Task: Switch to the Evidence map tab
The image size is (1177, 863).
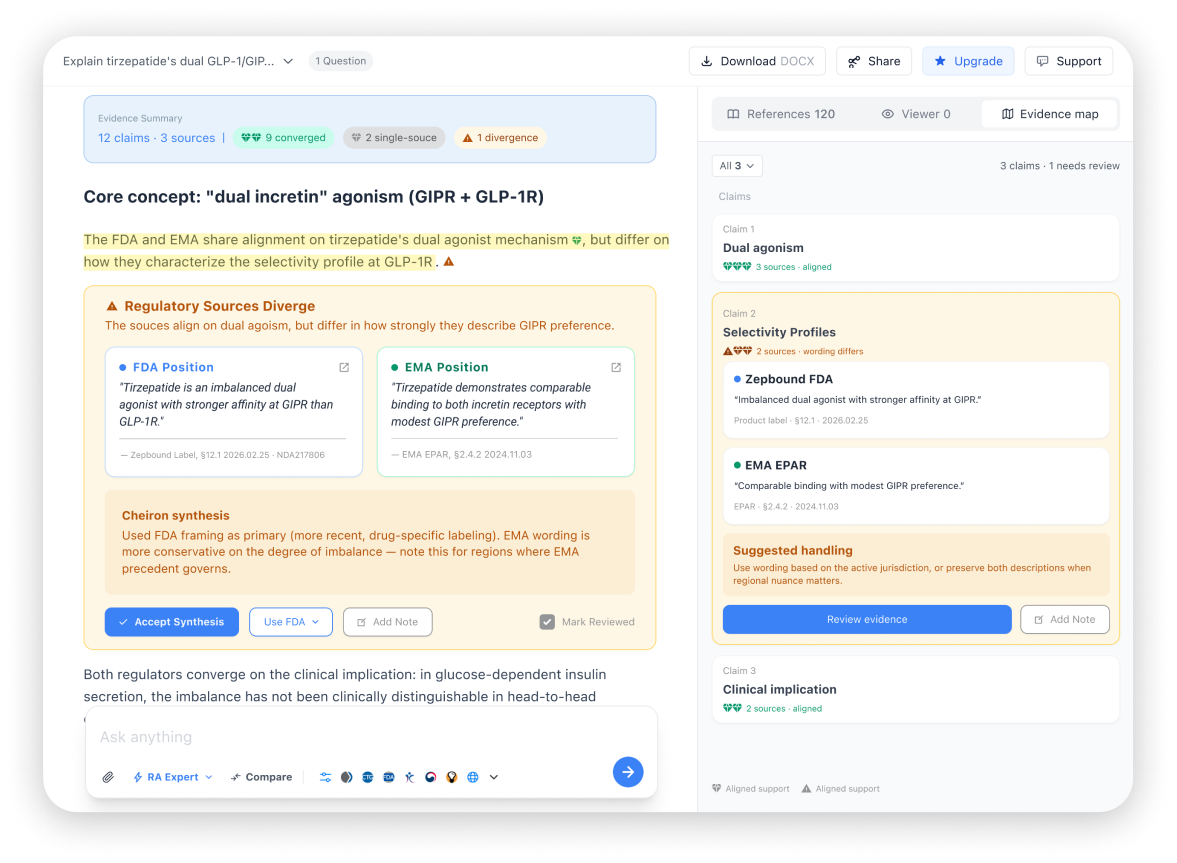Action: (x=1049, y=114)
